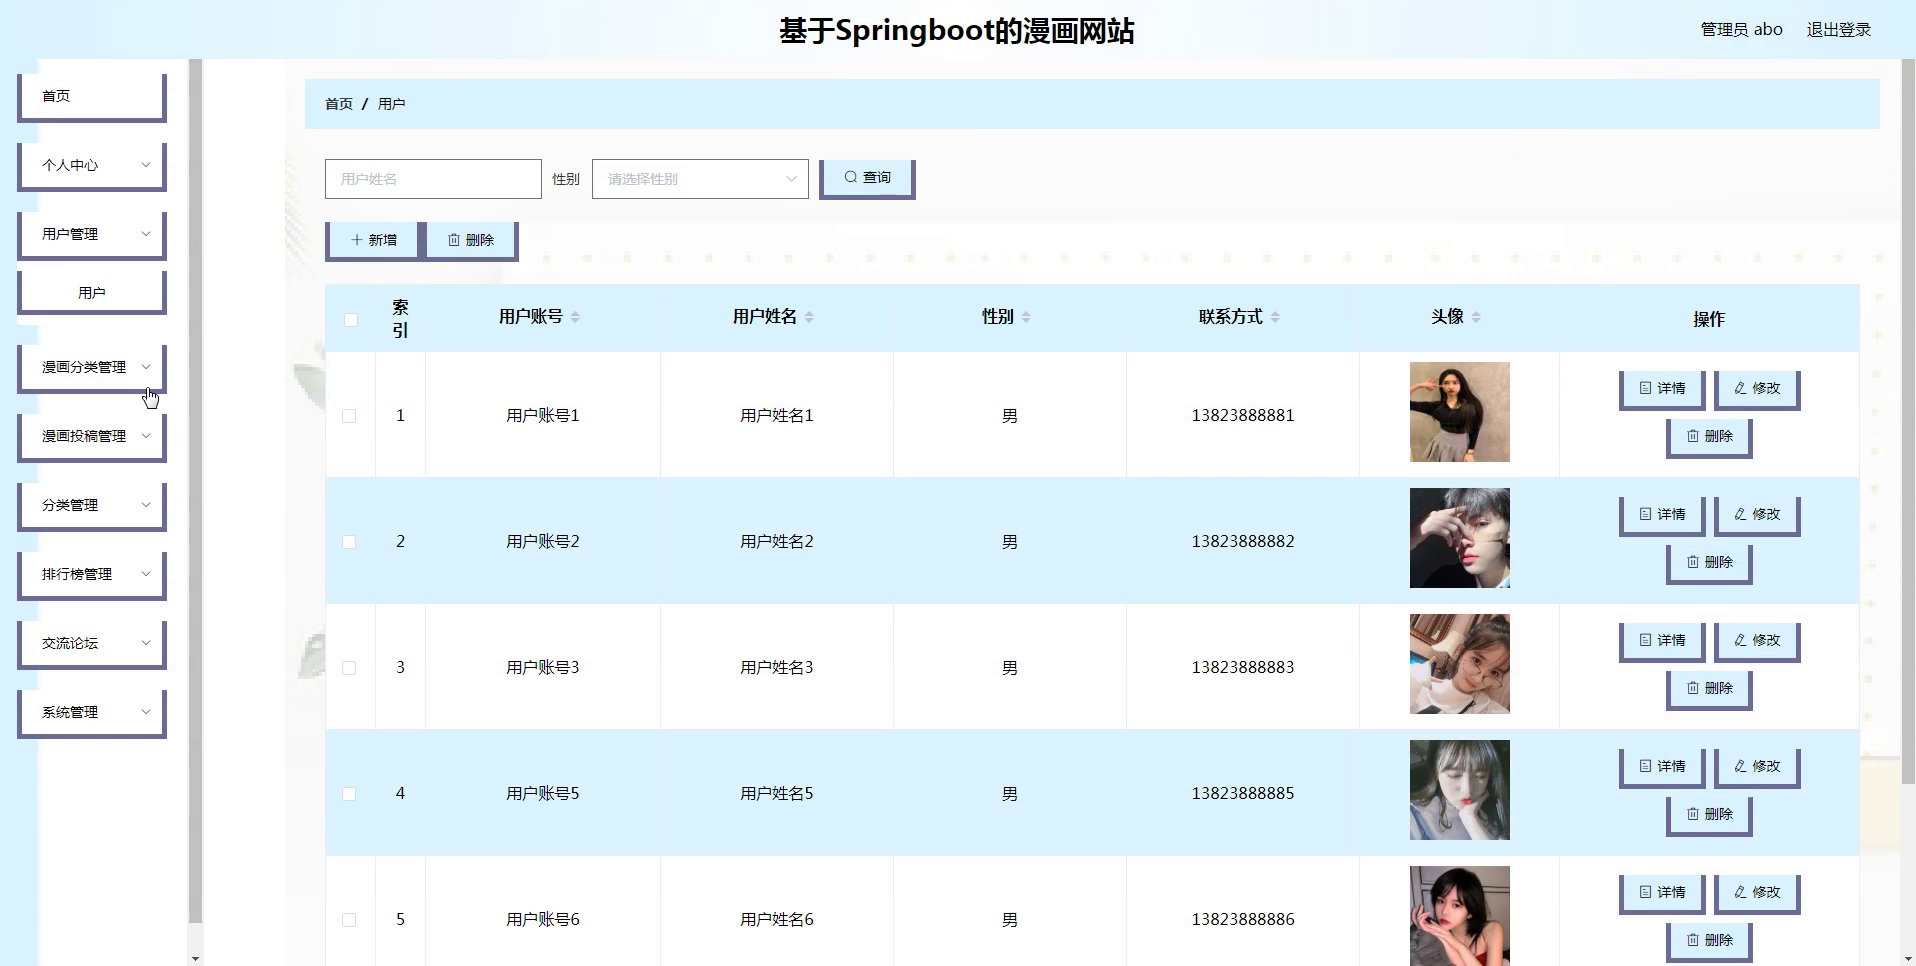Screen dimensions: 1916x966
Task: Click 删除 for 用户账号6 row
Action: click(1709, 942)
